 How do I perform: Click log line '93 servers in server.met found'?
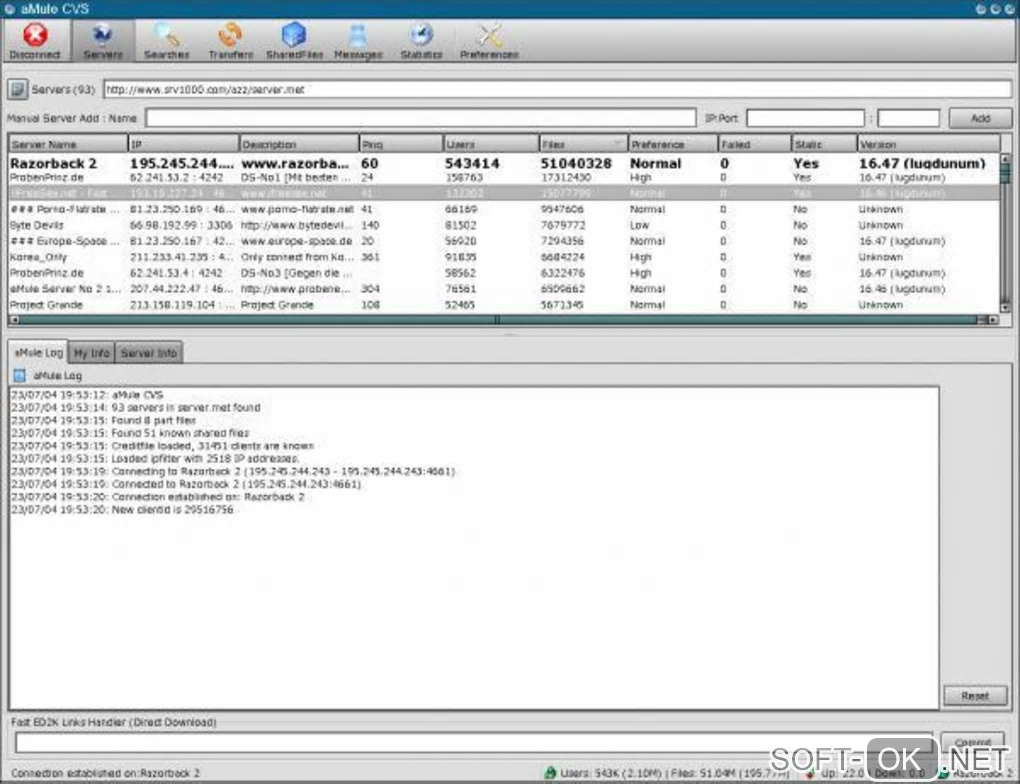coord(185,407)
